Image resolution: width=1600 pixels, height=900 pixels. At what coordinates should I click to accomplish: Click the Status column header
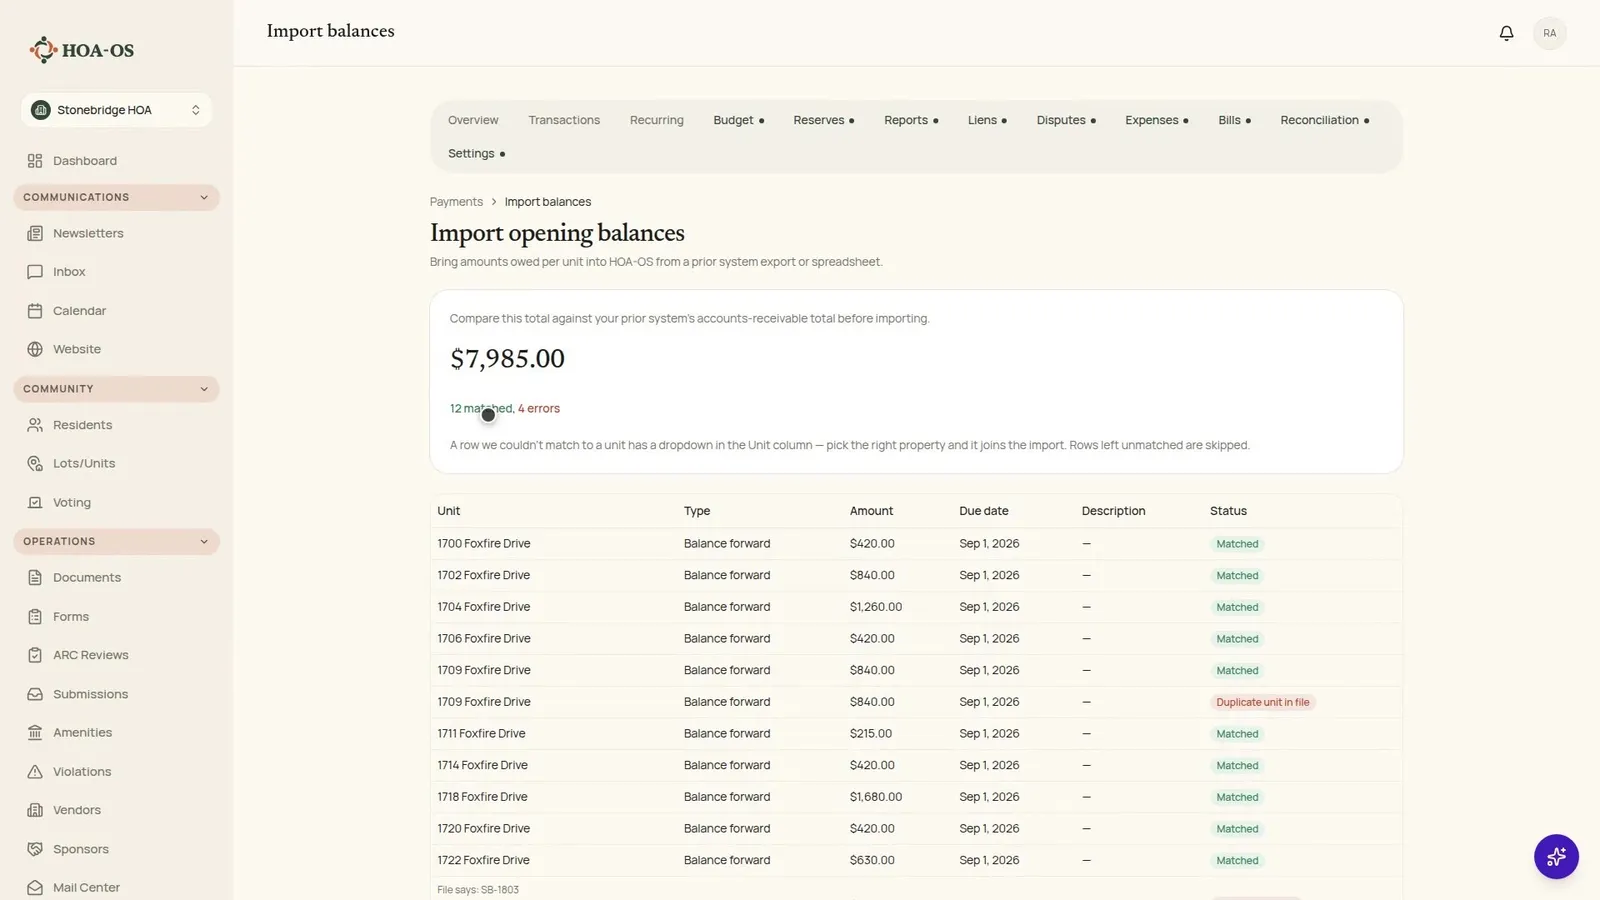tap(1228, 511)
